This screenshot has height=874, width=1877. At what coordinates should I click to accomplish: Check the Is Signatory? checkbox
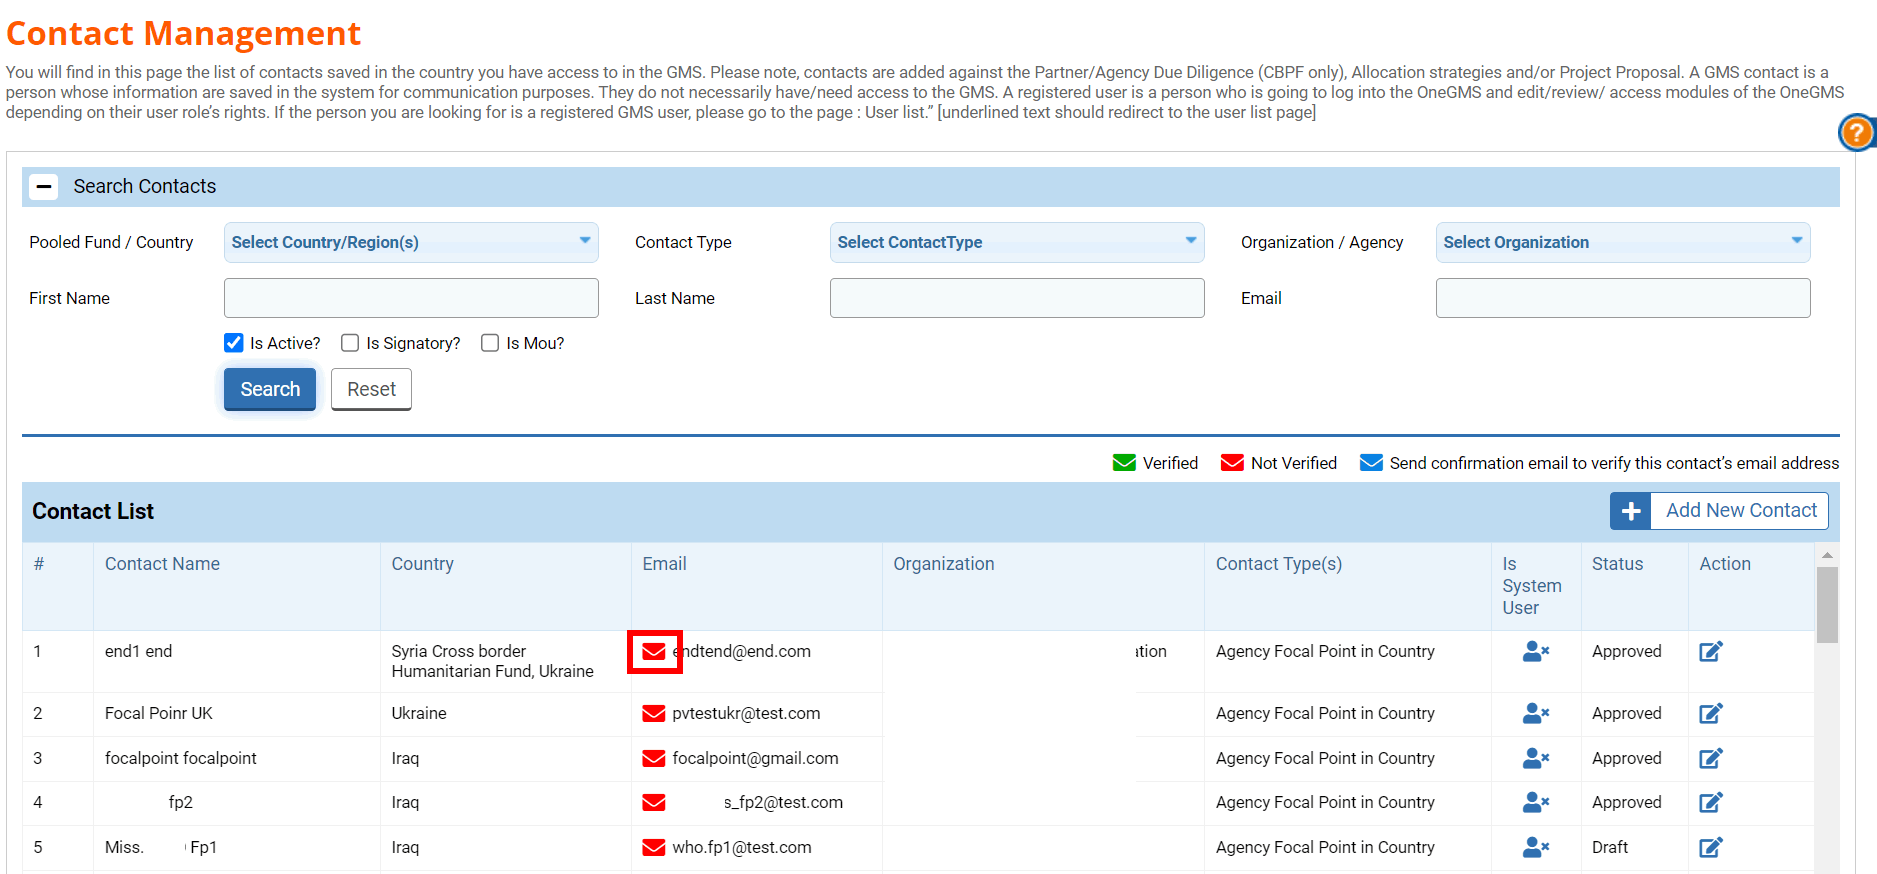pos(350,343)
